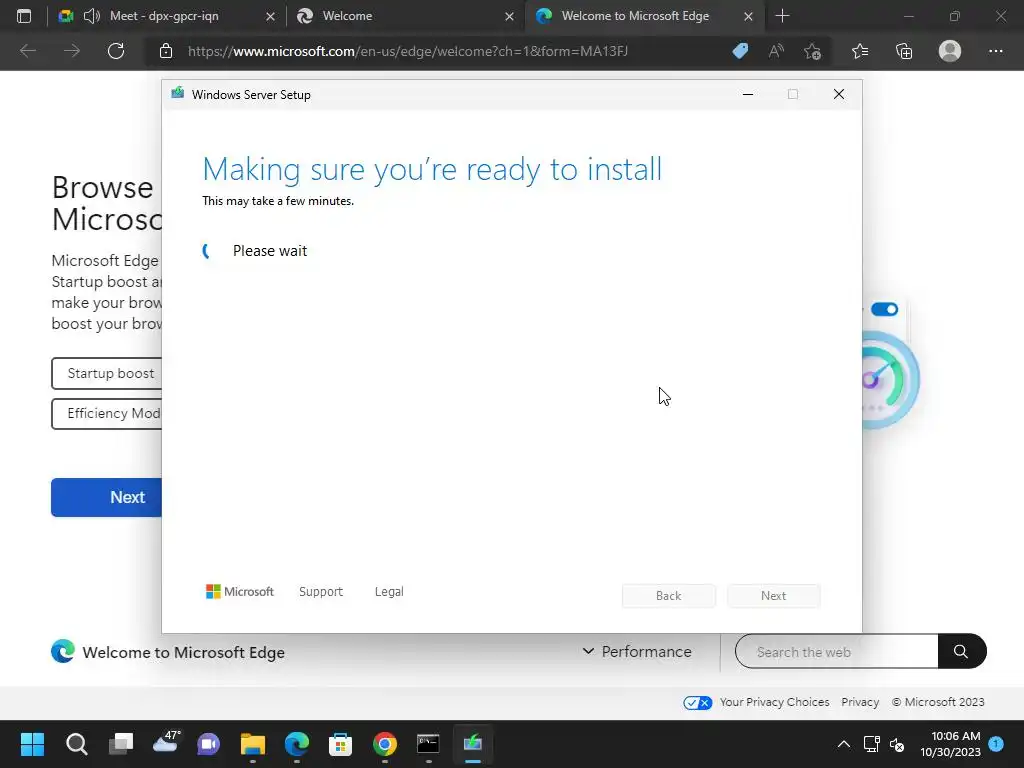Toggle the blue switch on Edge page
This screenshot has height=768, width=1024.
(x=884, y=310)
